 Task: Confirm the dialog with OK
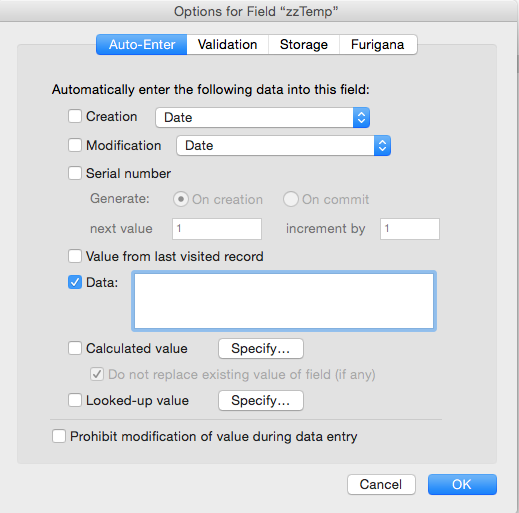click(x=462, y=484)
